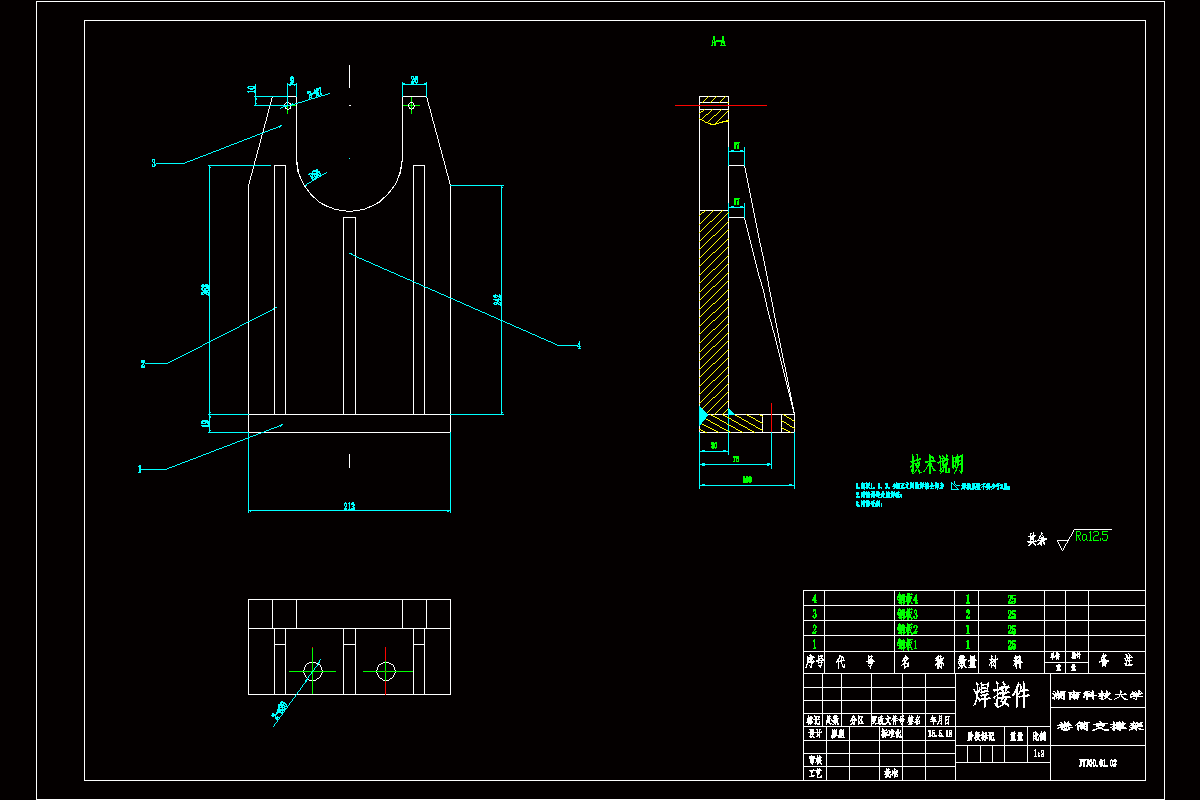This screenshot has height=800, width=1200.
Task: Click leader callout number 1
Action: (x=140, y=468)
